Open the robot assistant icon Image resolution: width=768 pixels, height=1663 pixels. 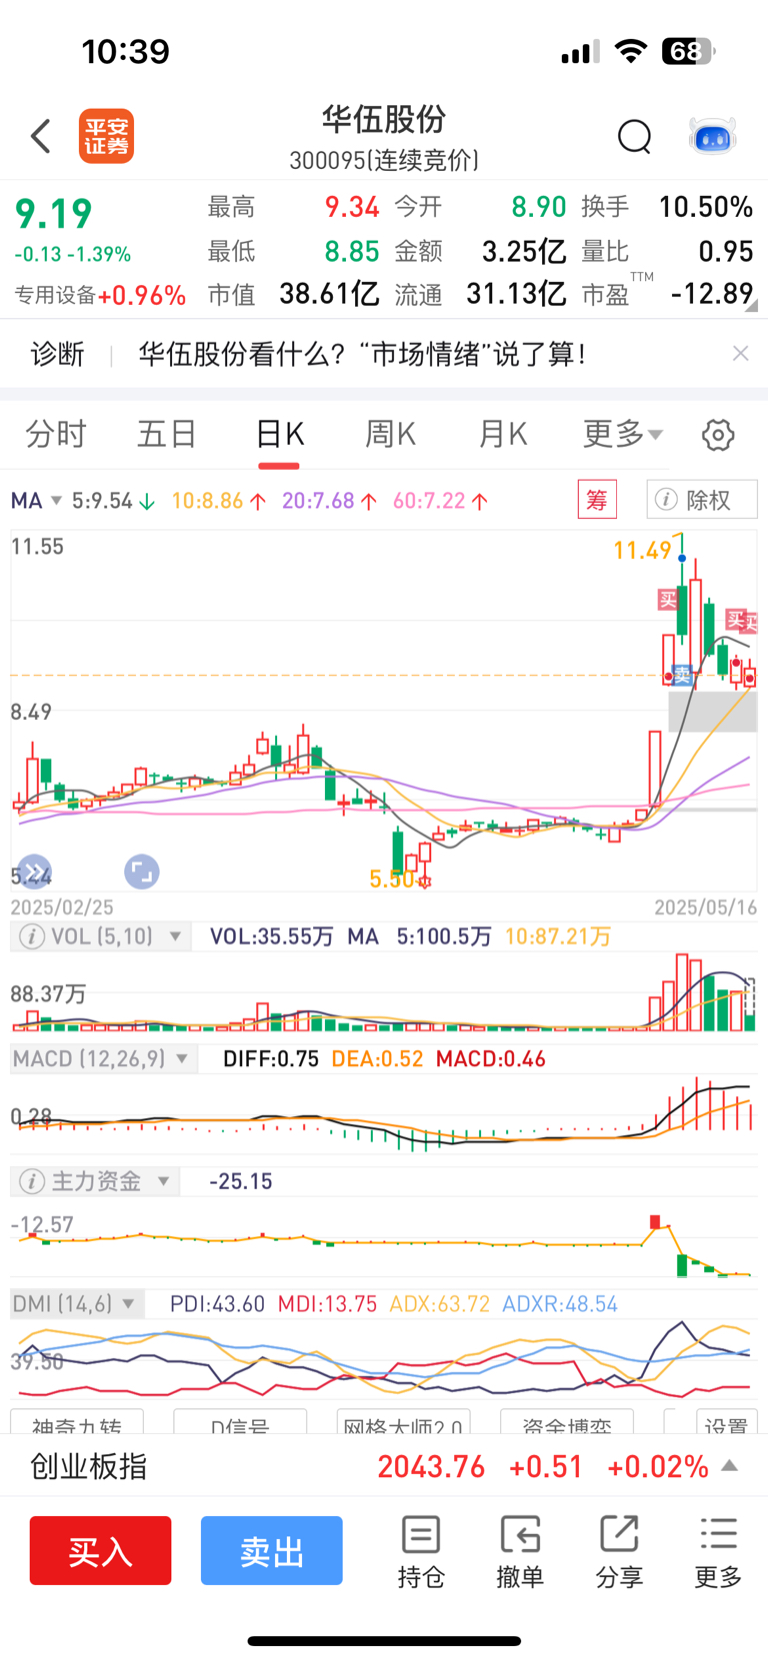(713, 136)
